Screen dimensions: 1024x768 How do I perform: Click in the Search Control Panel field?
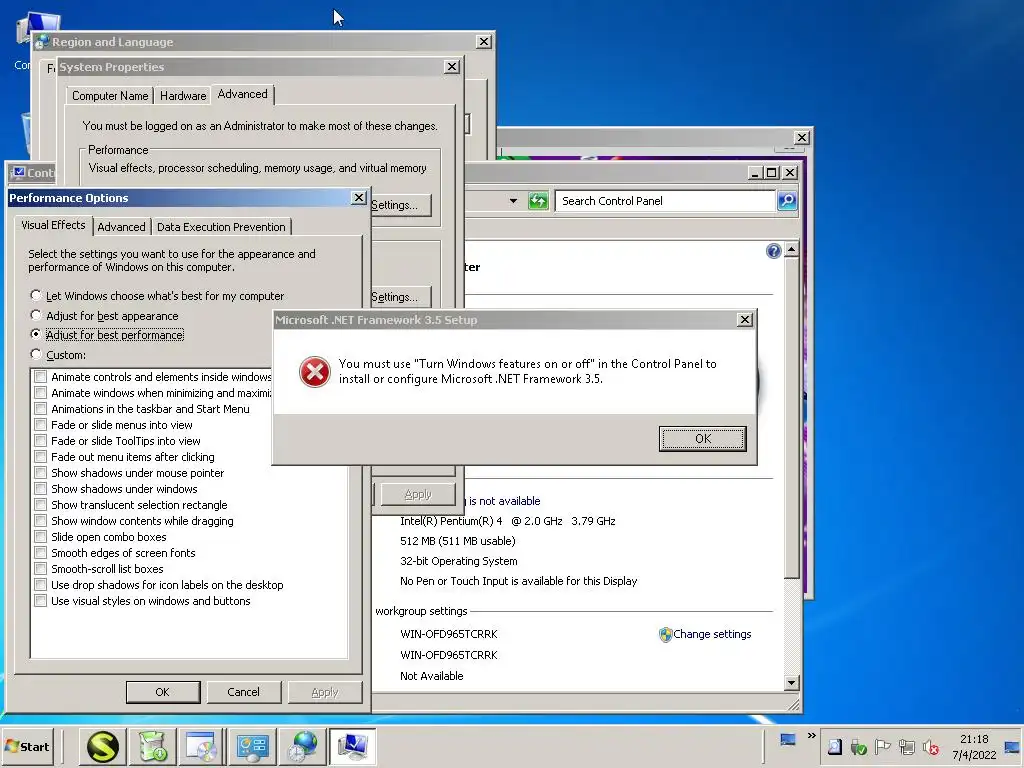[665, 200]
